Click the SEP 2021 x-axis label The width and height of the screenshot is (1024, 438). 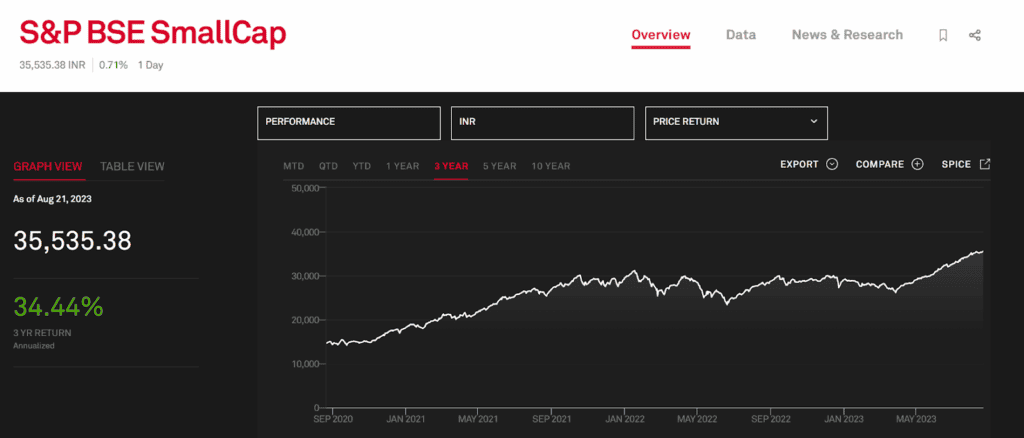(552, 418)
